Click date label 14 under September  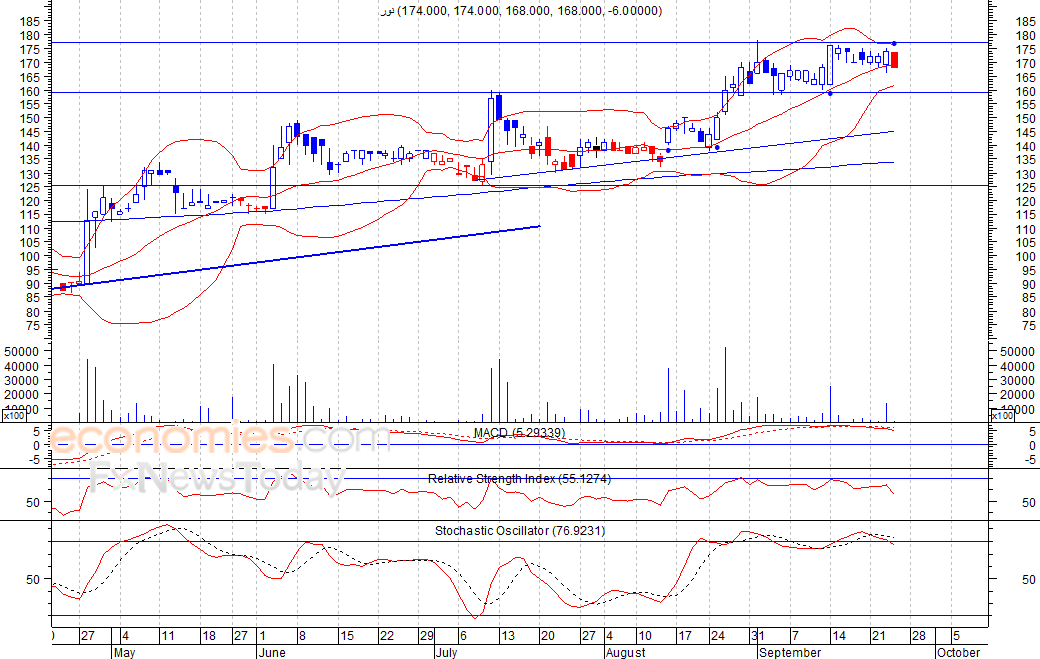coord(839,636)
